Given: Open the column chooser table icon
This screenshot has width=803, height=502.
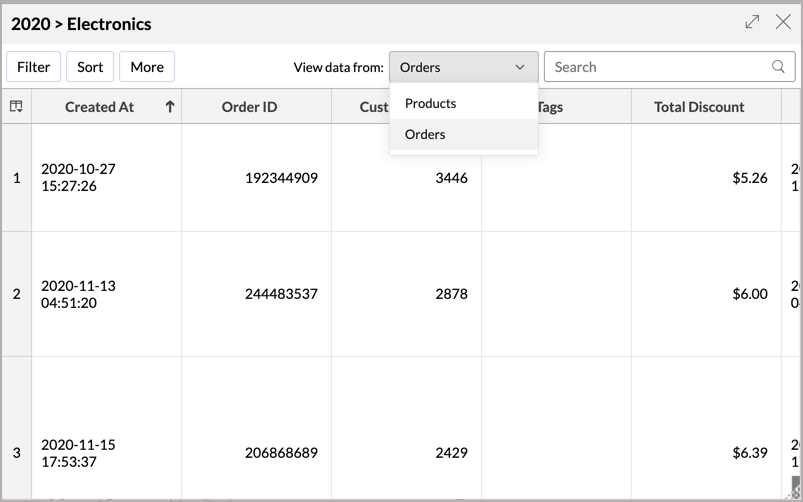Looking at the screenshot, I should pos(16,106).
